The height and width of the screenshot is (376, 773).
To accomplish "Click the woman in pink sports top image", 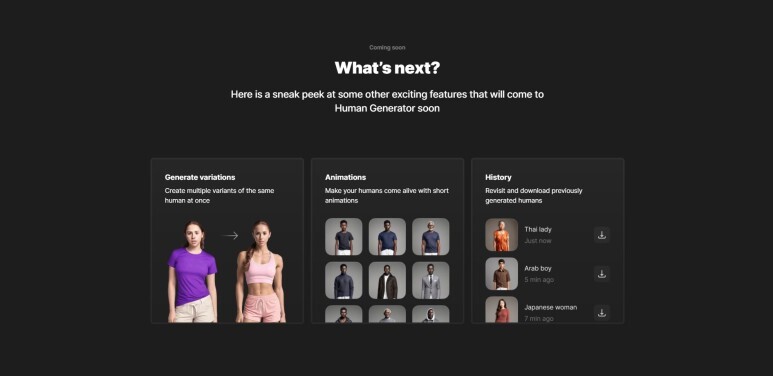I will coord(261,272).
